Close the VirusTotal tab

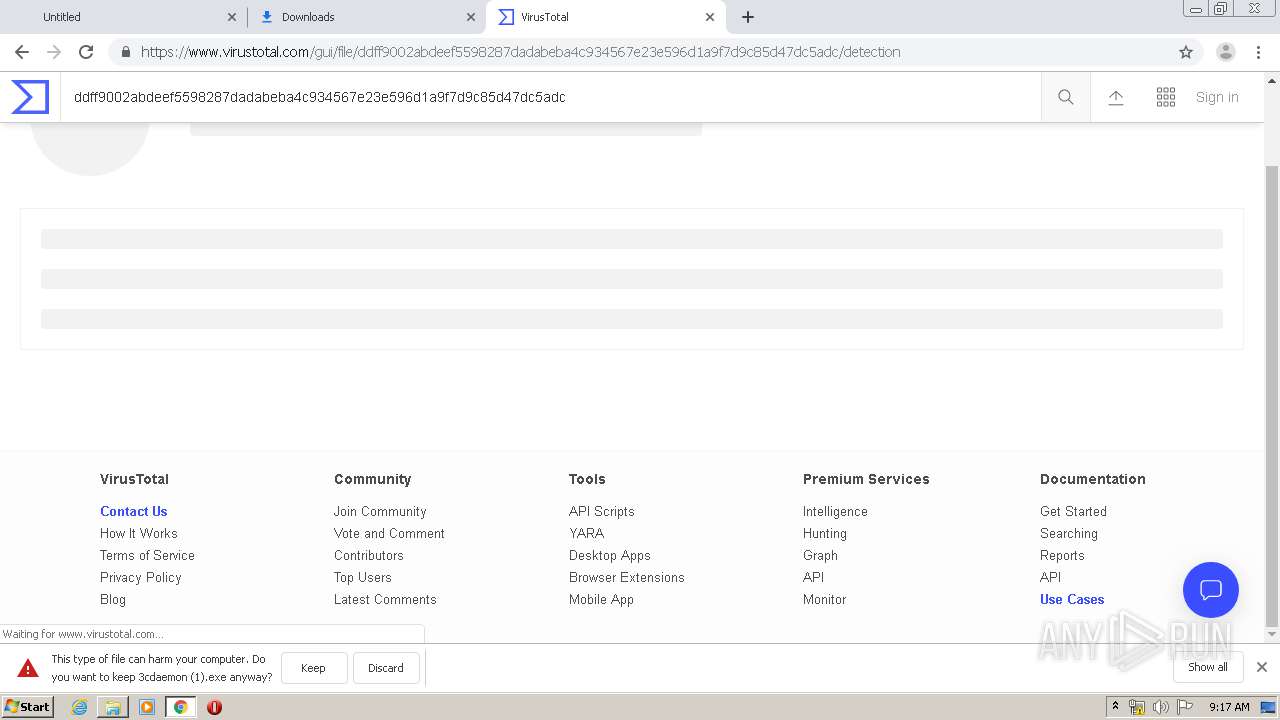click(x=710, y=17)
